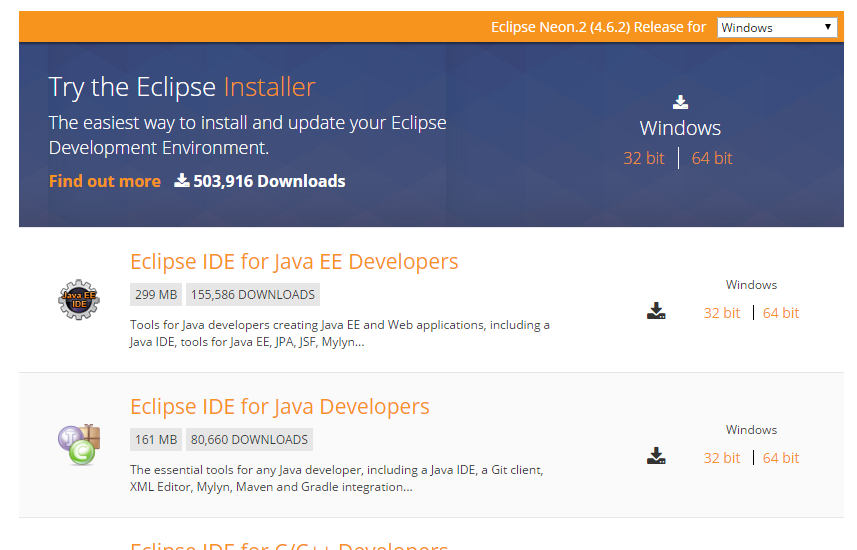Image resolution: width=857 pixels, height=550 pixels.
Task: Choose 64 bit for Java EE Developers
Action: click(780, 313)
